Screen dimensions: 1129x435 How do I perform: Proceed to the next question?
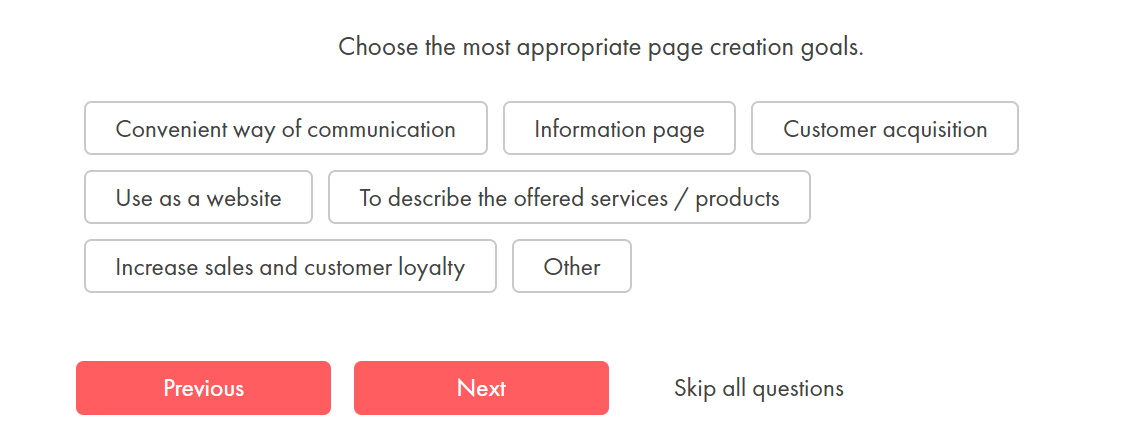coord(482,388)
